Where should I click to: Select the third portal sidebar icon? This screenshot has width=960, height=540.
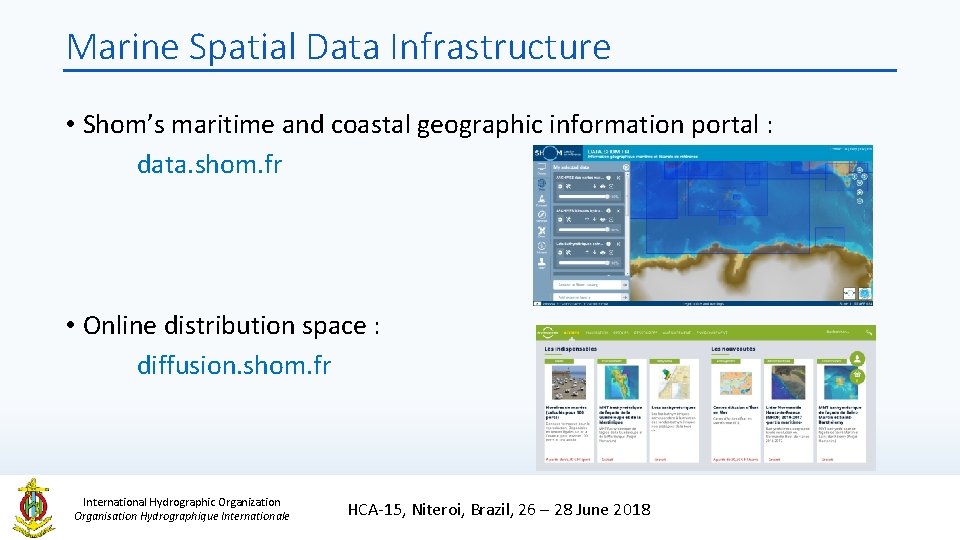click(542, 200)
